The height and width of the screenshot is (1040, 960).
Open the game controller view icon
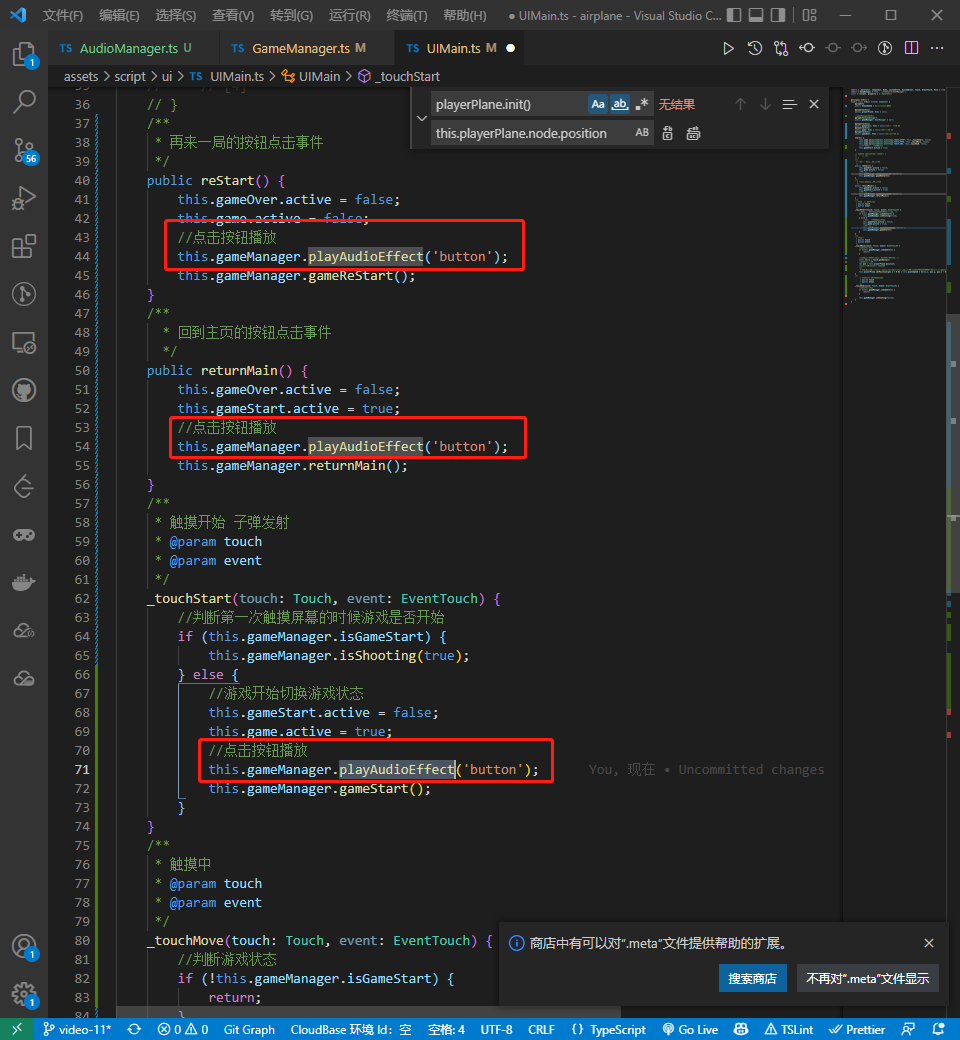(24, 535)
